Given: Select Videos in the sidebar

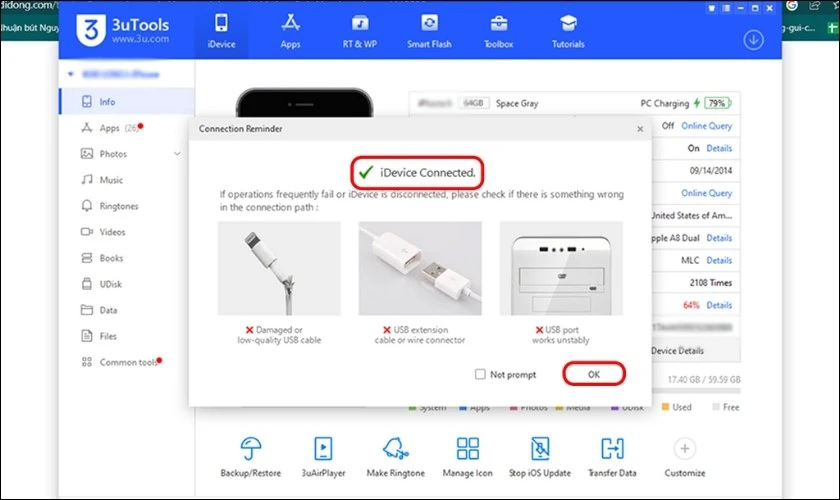Looking at the screenshot, I should (127, 232).
